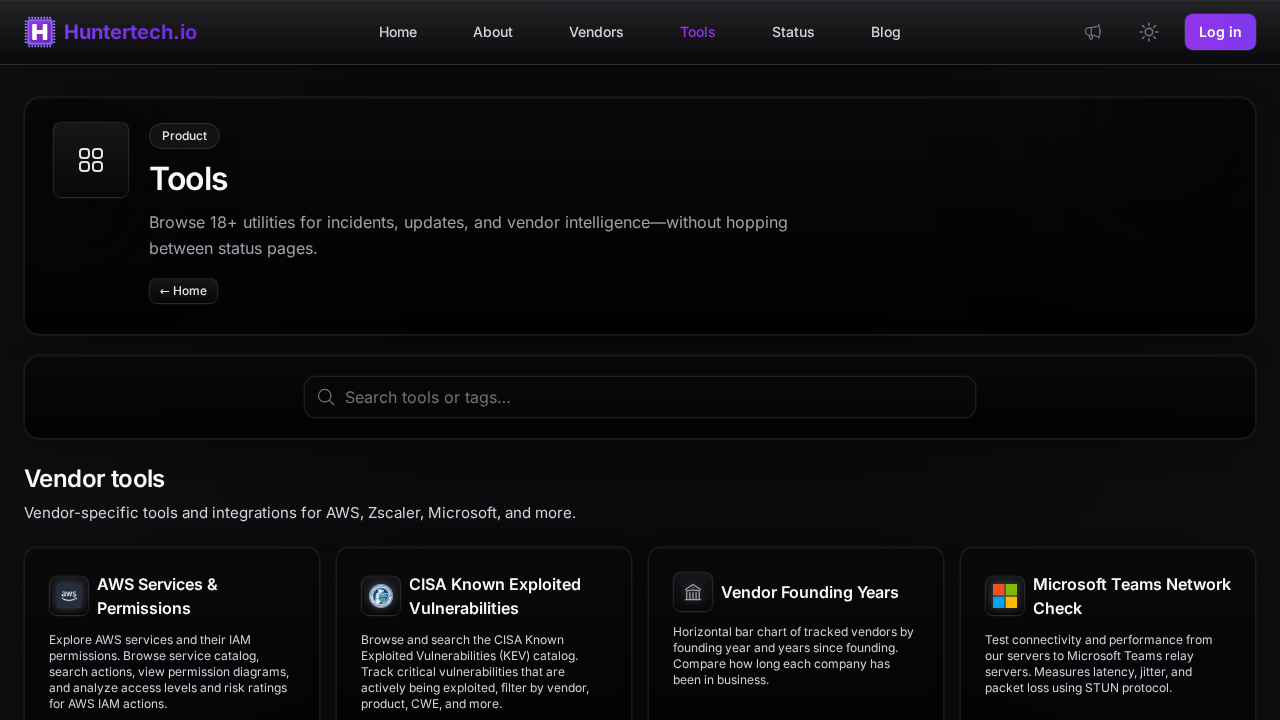Toggle the light/dark theme sun icon
The image size is (1280, 720).
click(1149, 32)
